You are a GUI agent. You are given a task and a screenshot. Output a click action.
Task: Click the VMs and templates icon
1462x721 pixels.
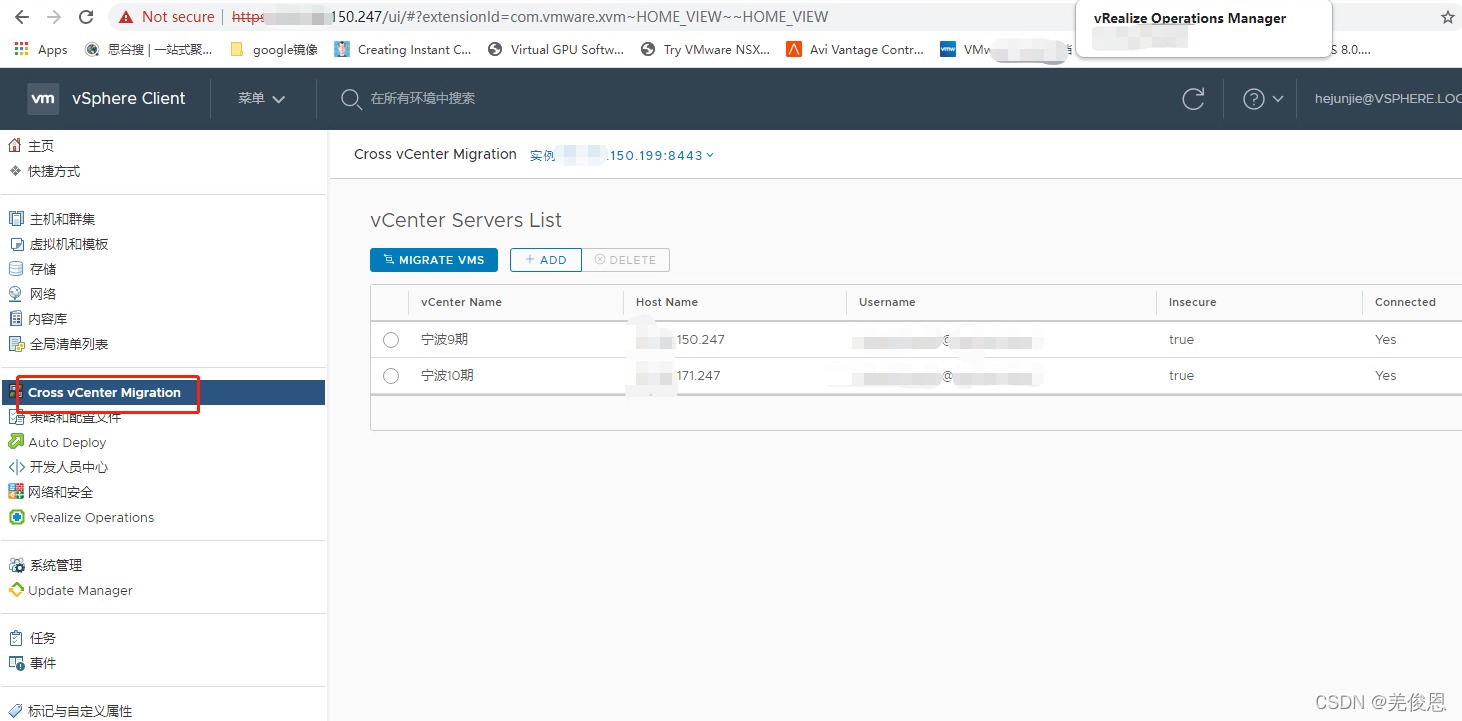[16, 244]
